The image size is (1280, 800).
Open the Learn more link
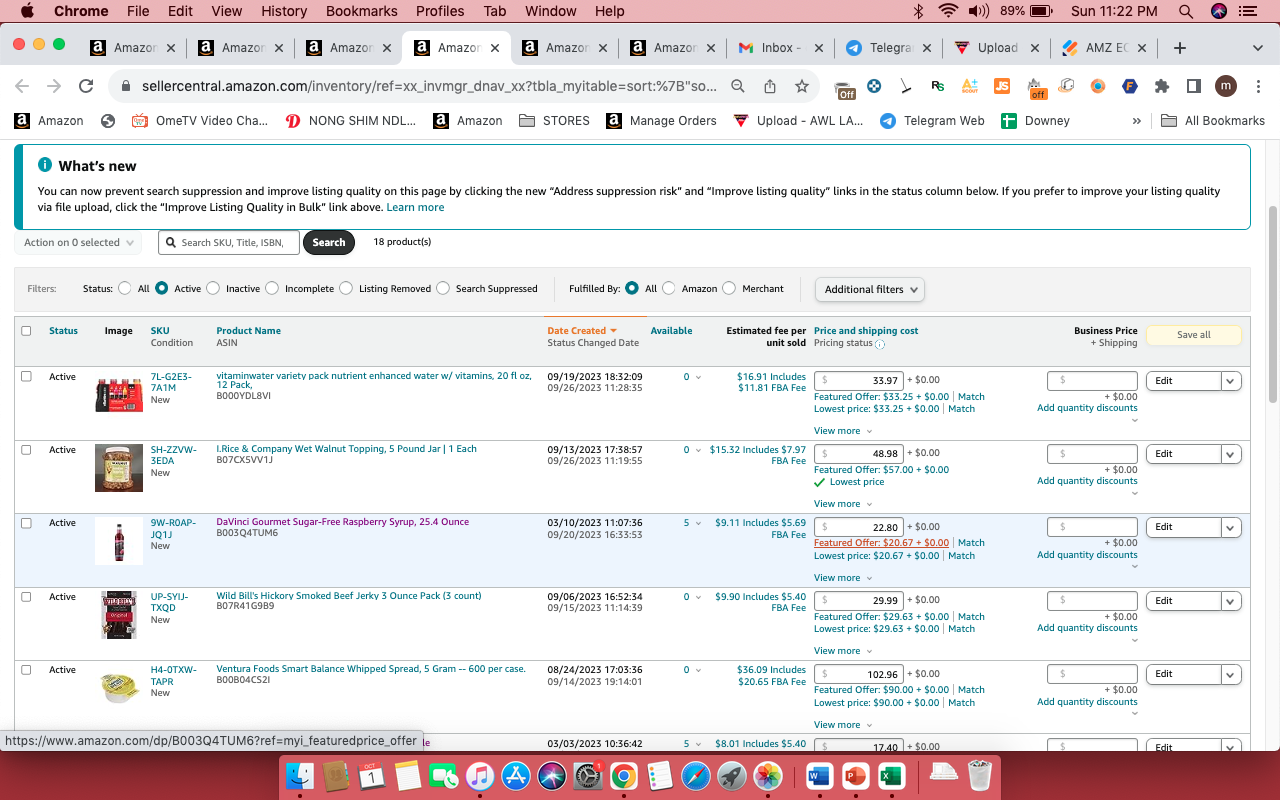click(x=415, y=207)
